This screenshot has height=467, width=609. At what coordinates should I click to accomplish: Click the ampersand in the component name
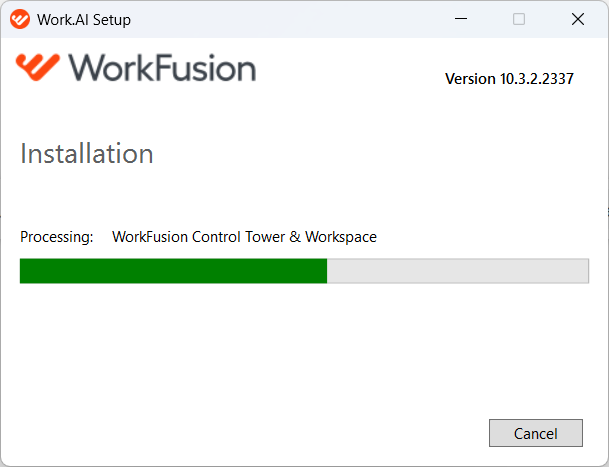(295, 237)
